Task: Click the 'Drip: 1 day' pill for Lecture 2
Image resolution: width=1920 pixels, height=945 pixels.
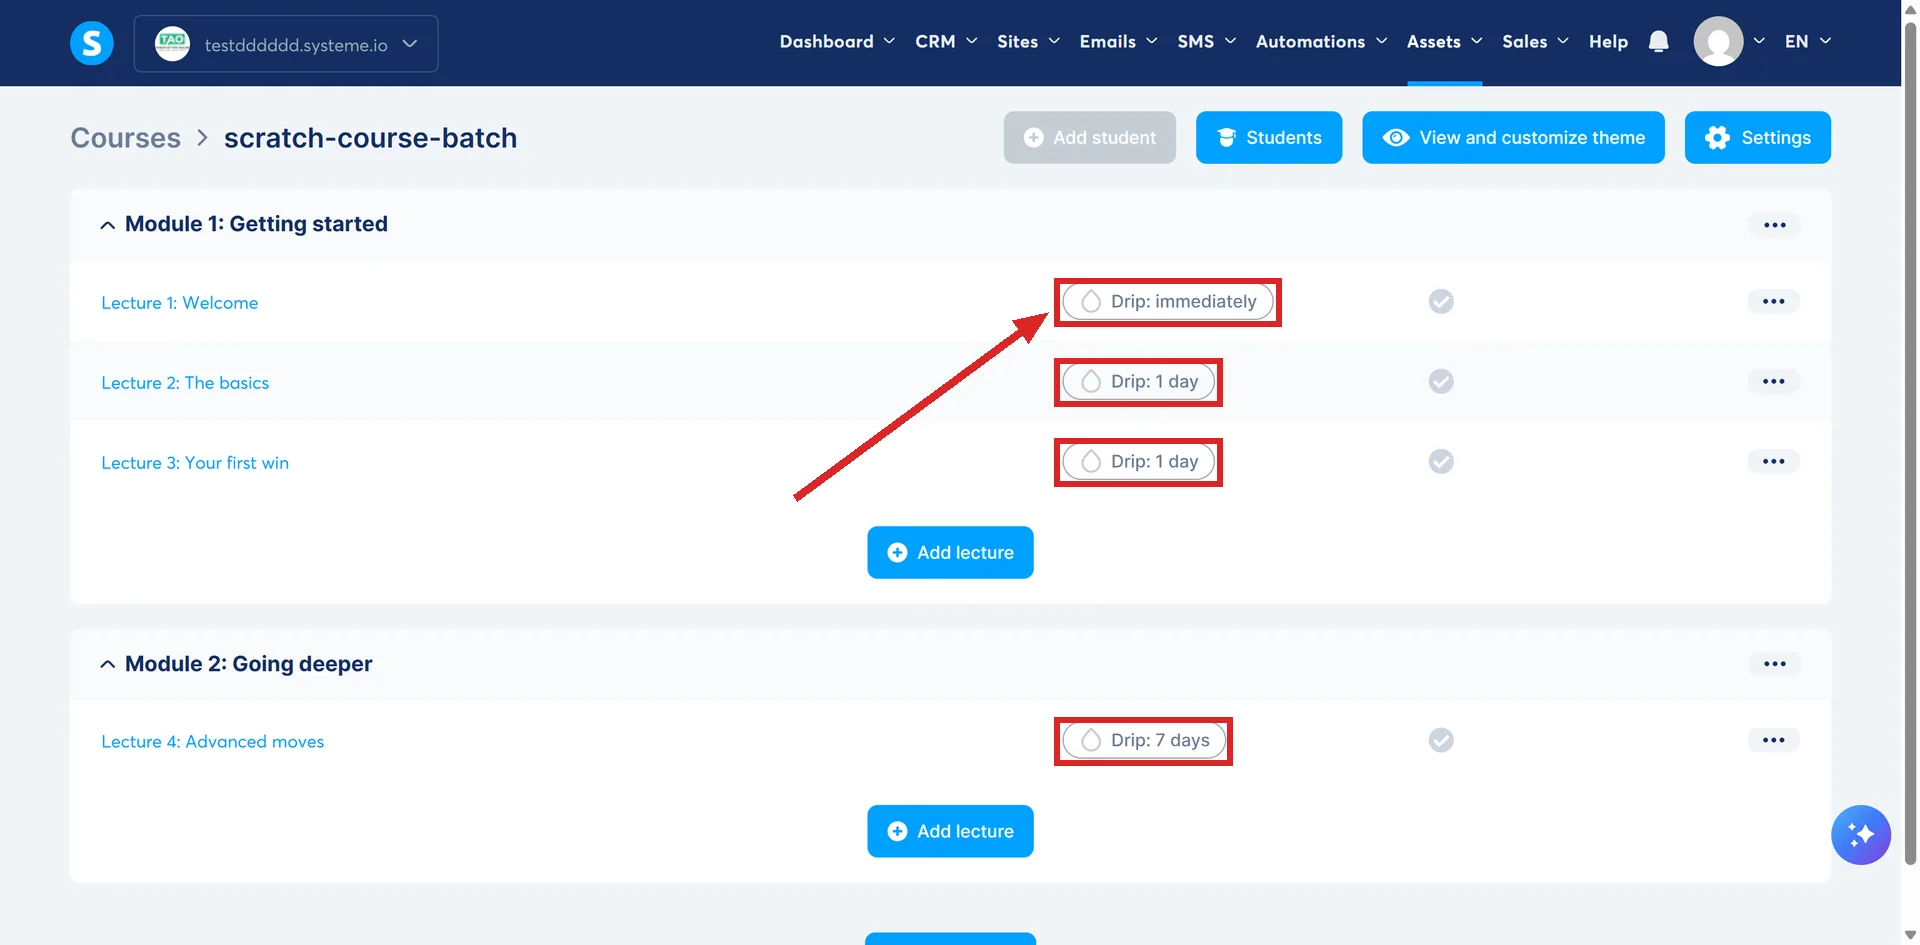Action: point(1138,381)
